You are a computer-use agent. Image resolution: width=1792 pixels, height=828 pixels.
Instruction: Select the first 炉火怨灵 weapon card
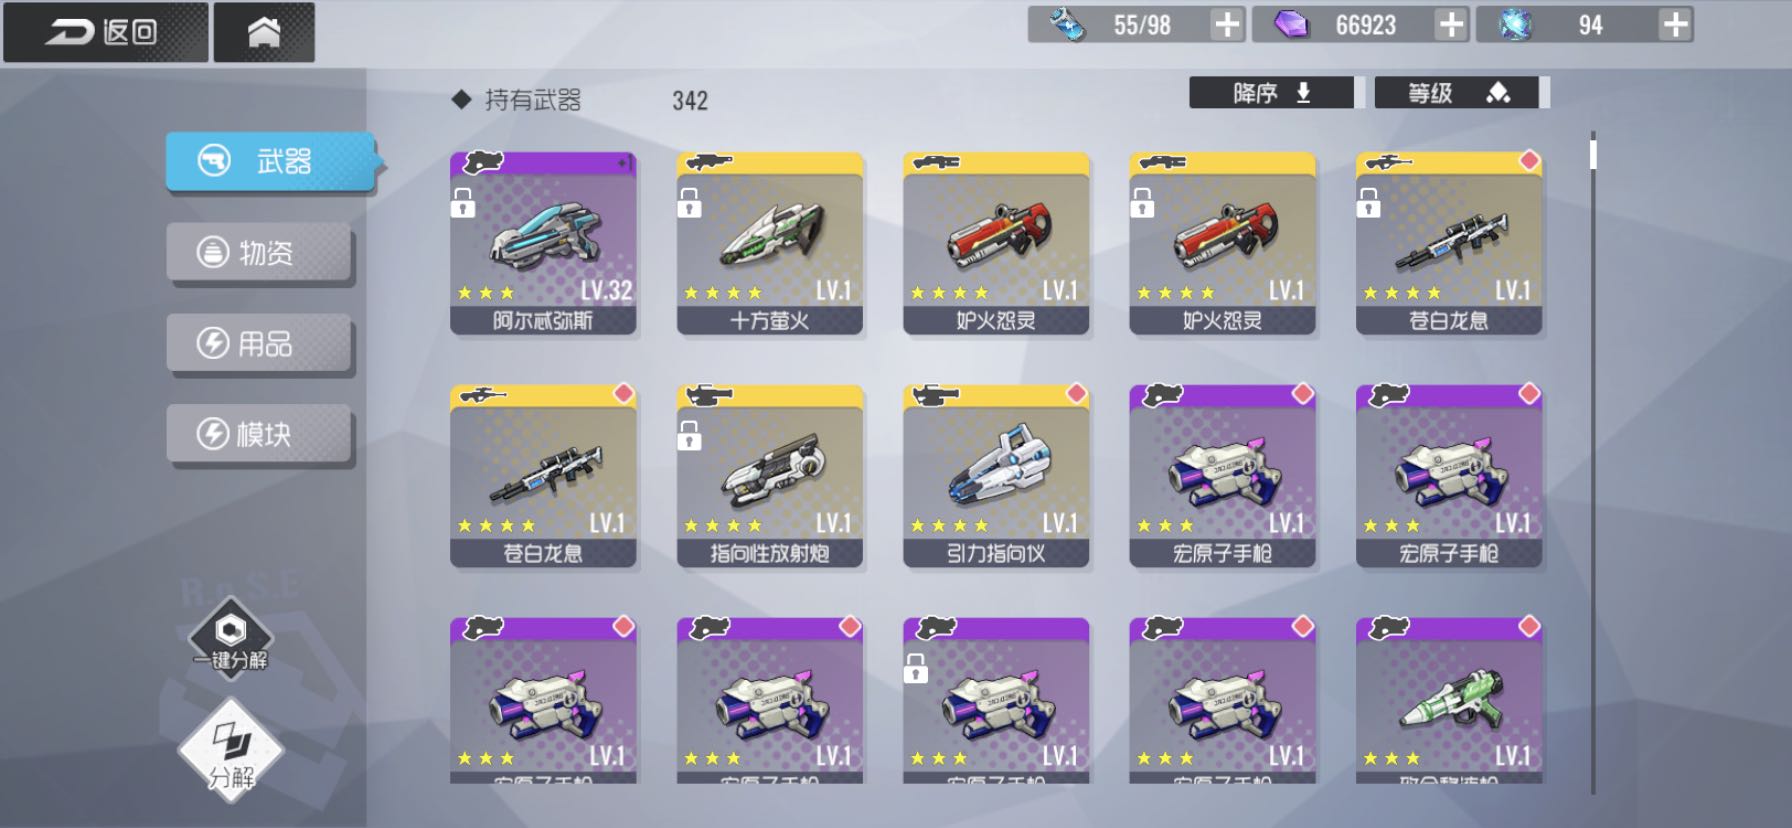(x=996, y=243)
